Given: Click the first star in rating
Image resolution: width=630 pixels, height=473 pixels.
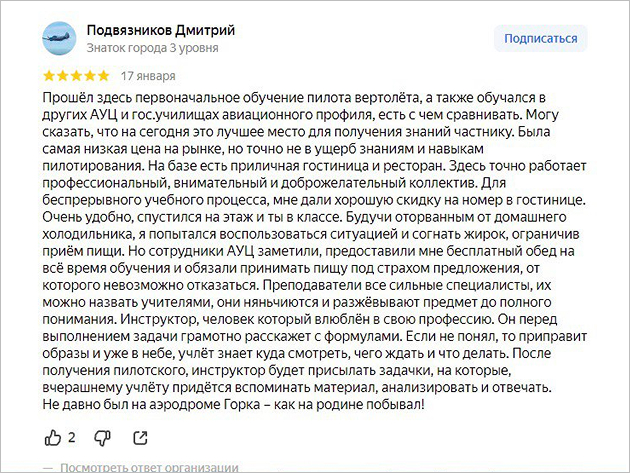Looking at the screenshot, I should coord(50,76).
